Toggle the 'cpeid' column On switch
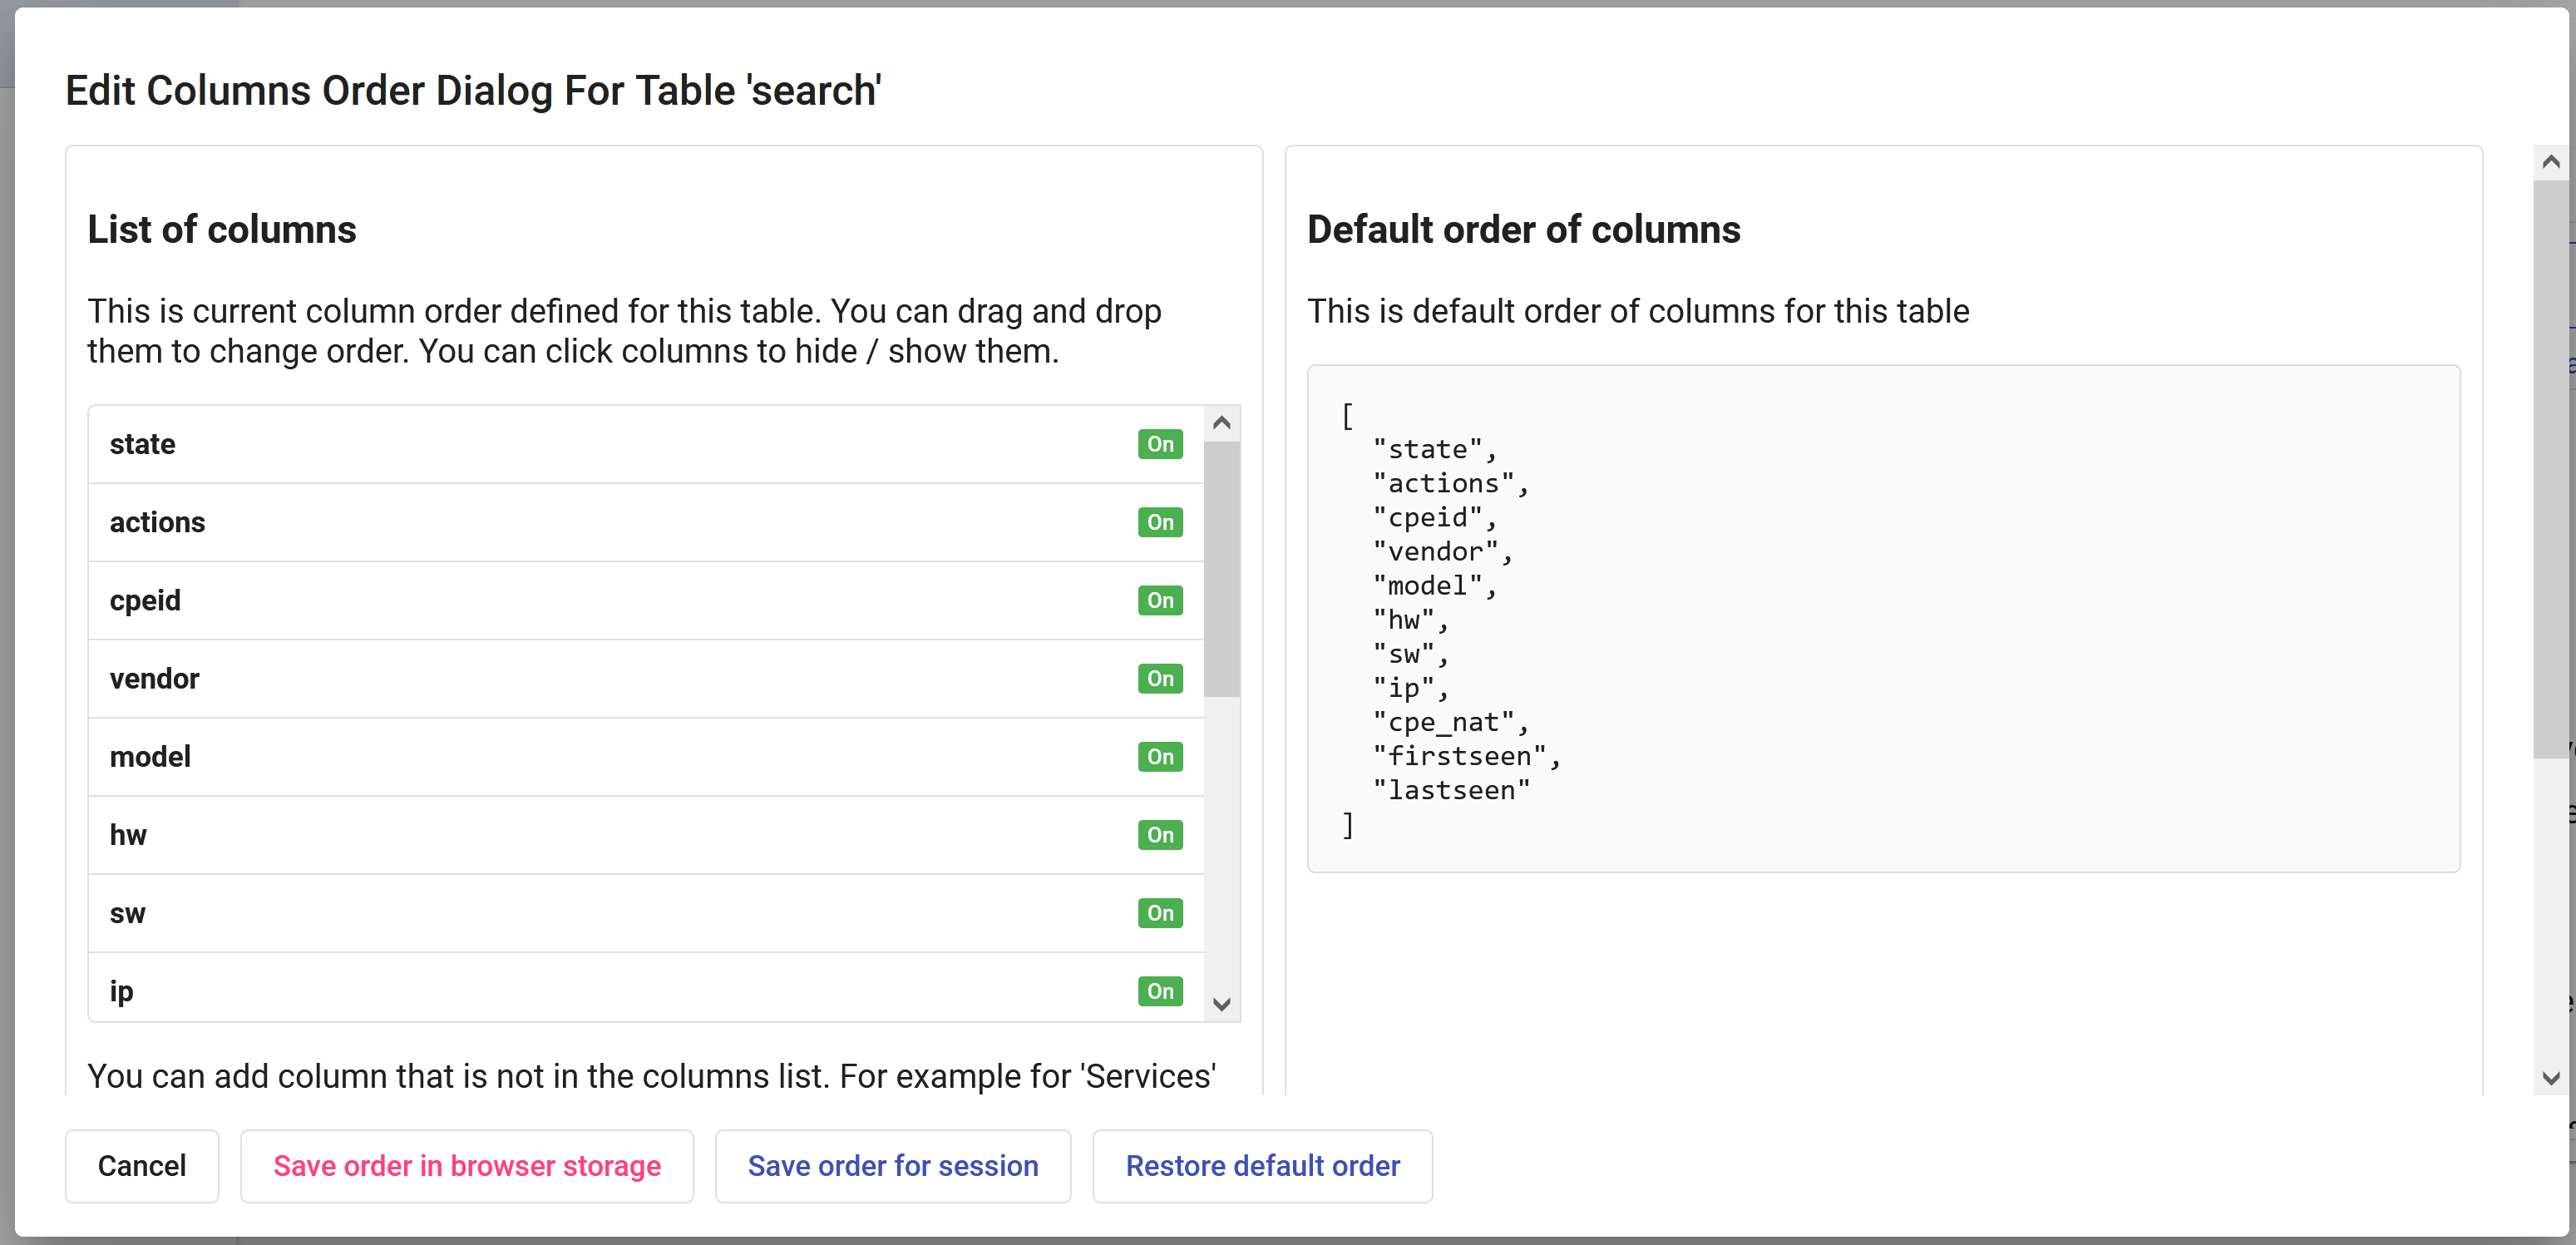Image resolution: width=2576 pixels, height=1245 pixels. pos(1159,600)
